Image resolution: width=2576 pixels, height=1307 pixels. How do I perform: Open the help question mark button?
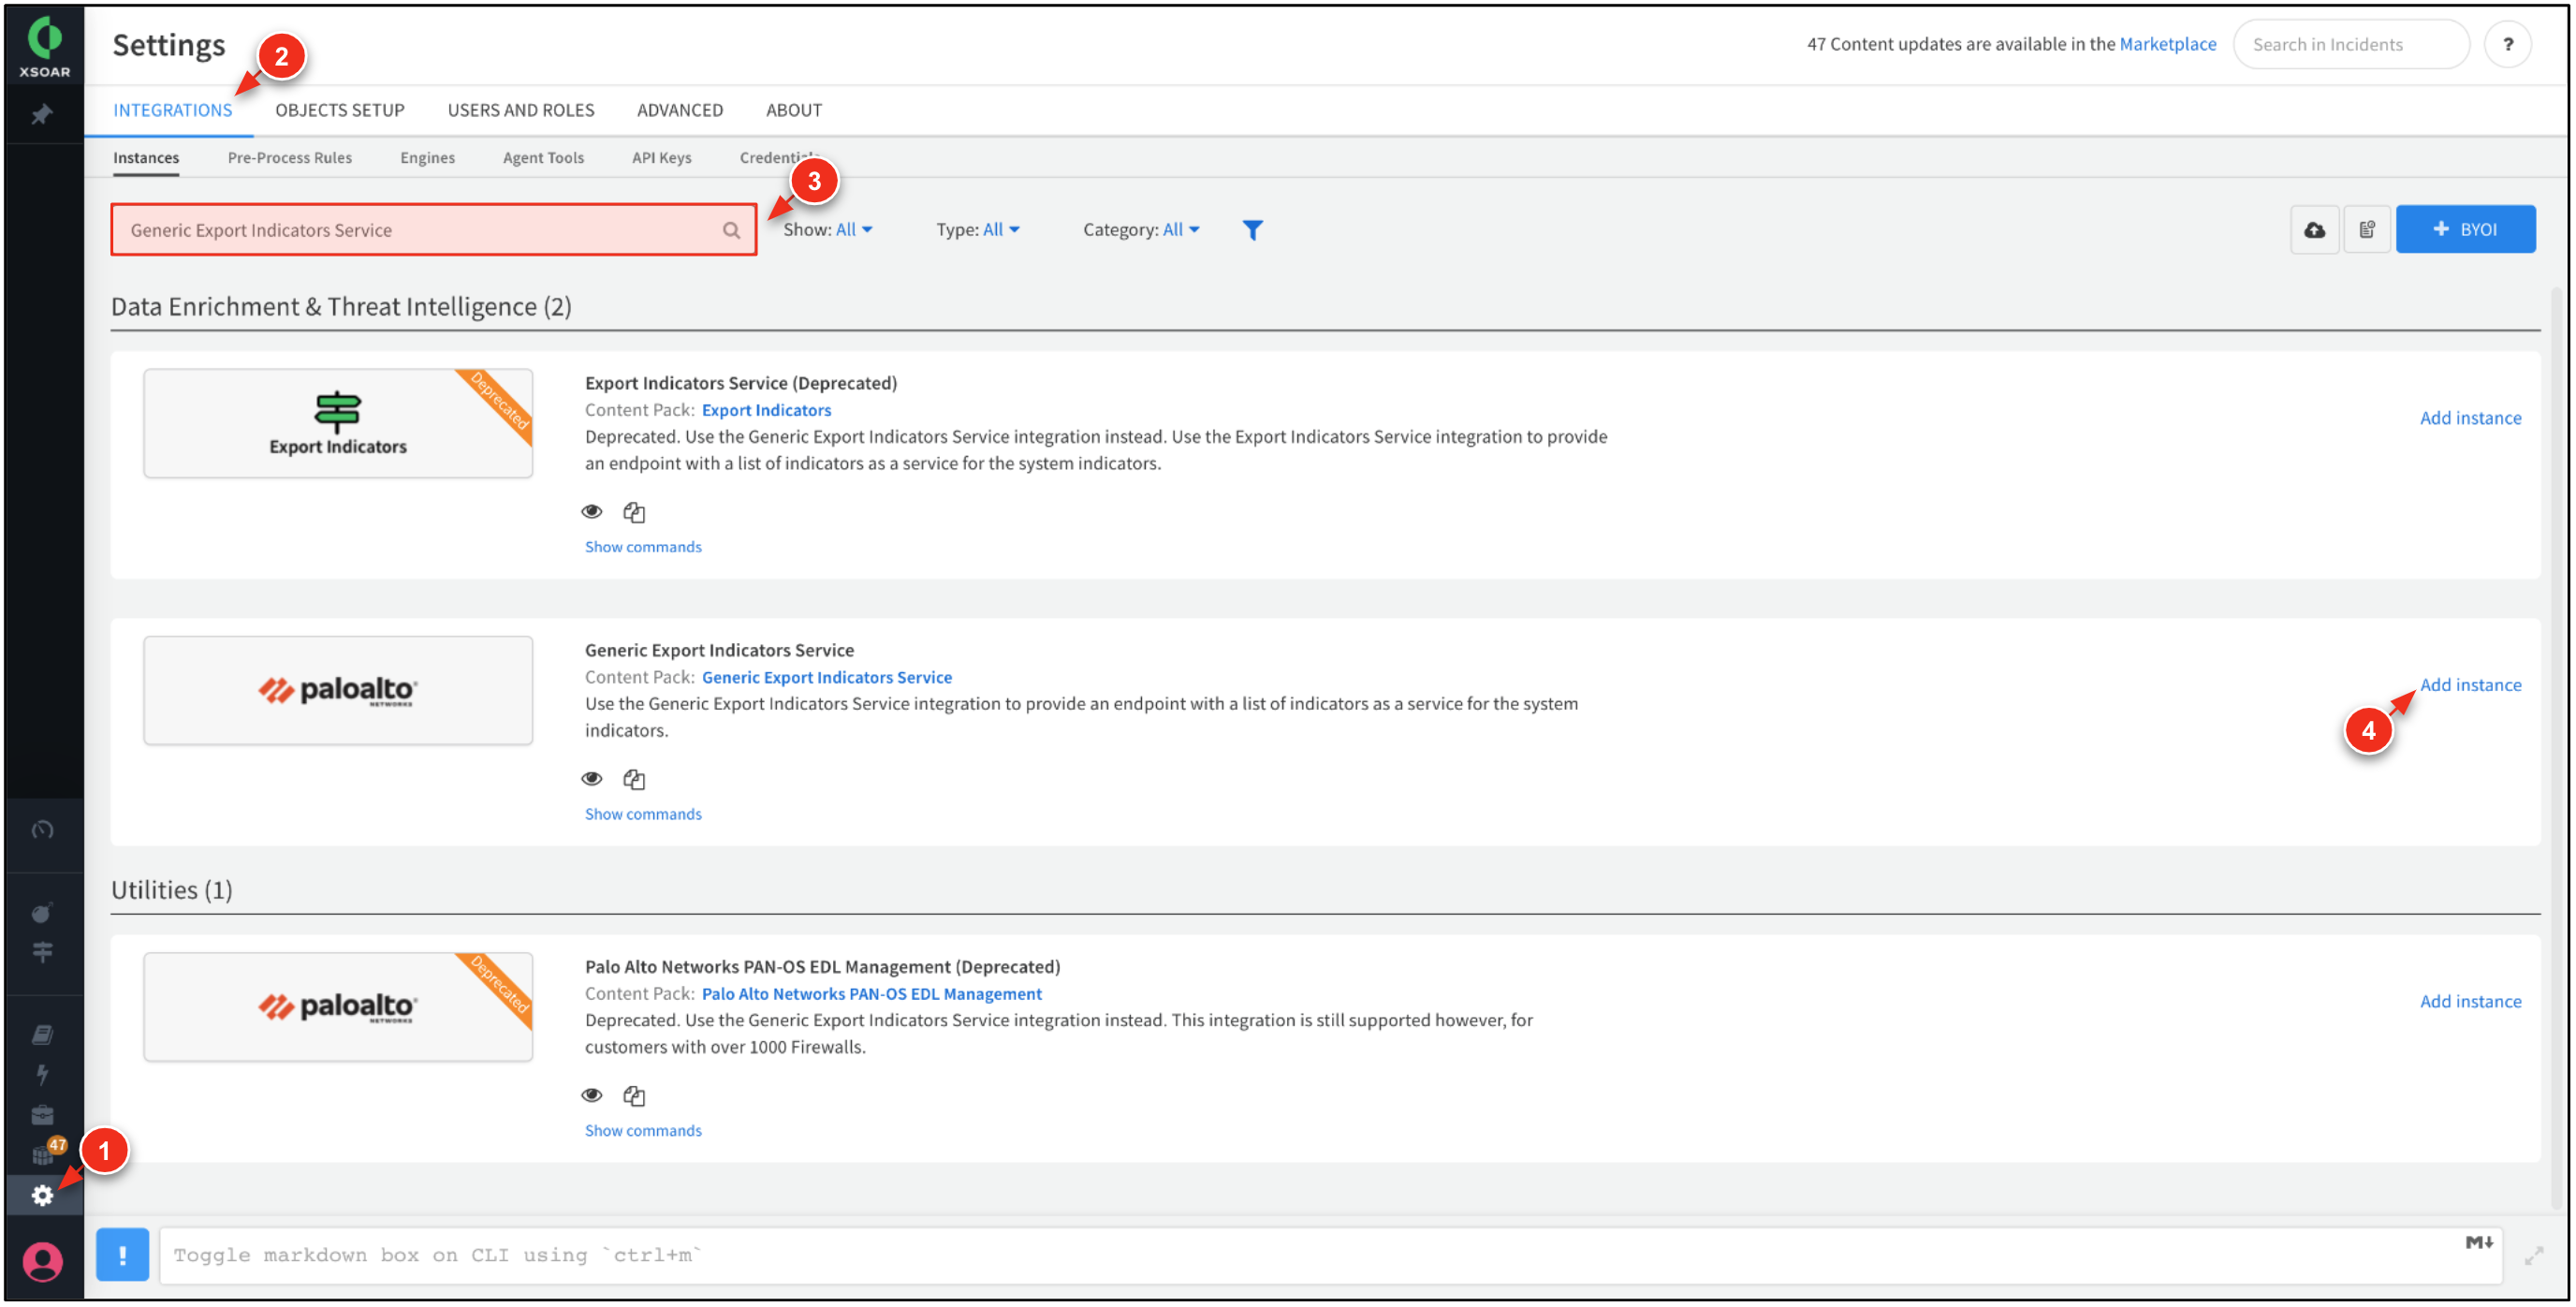click(x=2508, y=44)
